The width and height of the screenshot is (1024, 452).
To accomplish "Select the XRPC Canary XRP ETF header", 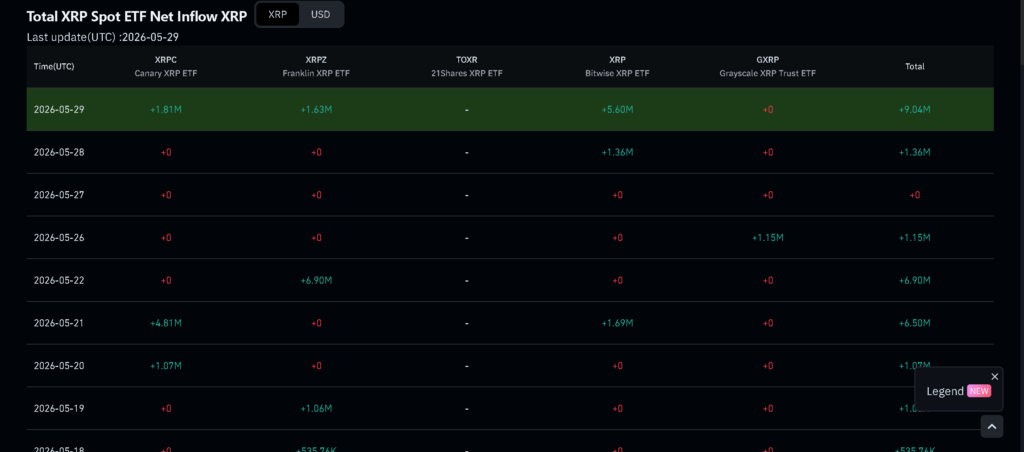I will (166, 67).
